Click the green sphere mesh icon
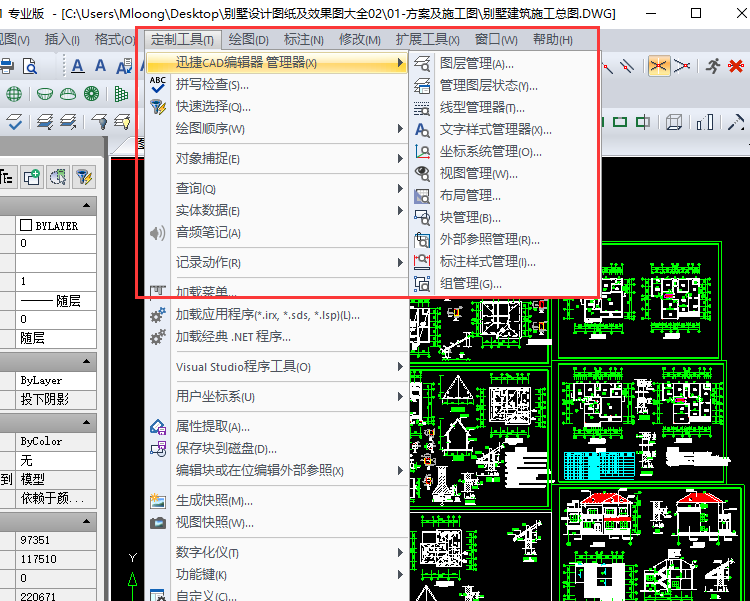Image resolution: width=750 pixels, height=601 pixels. [14, 94]
